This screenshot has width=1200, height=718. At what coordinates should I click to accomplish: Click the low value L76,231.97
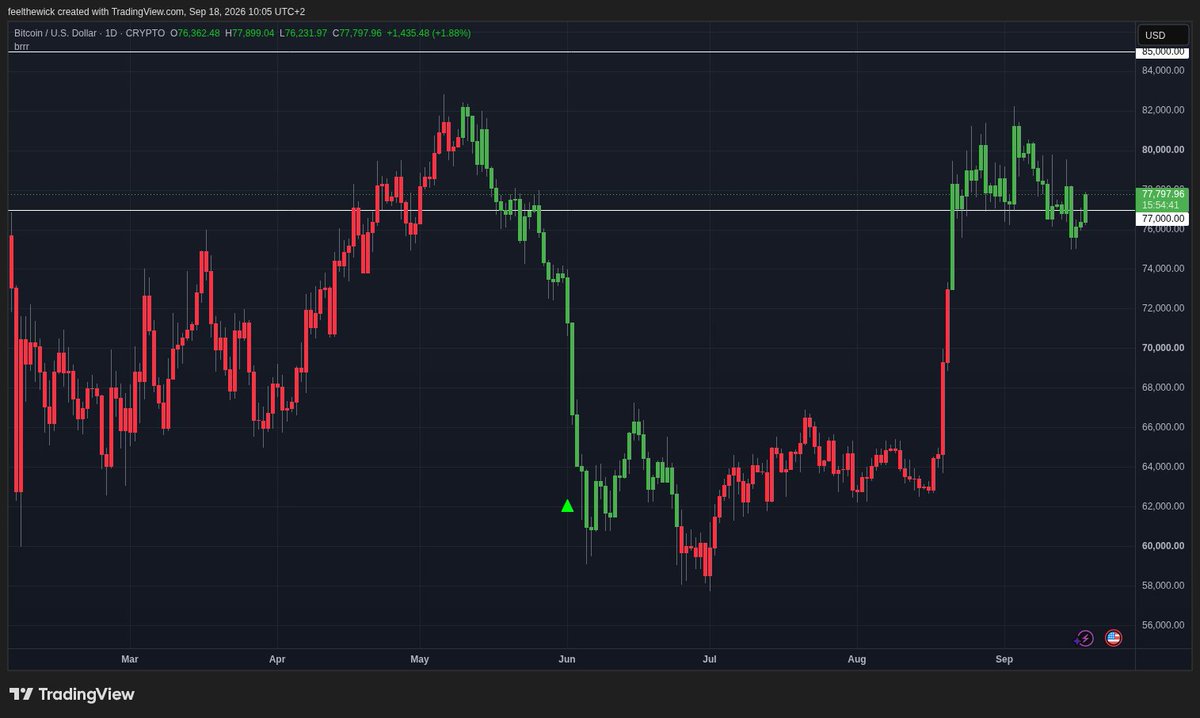coord(303,33)
